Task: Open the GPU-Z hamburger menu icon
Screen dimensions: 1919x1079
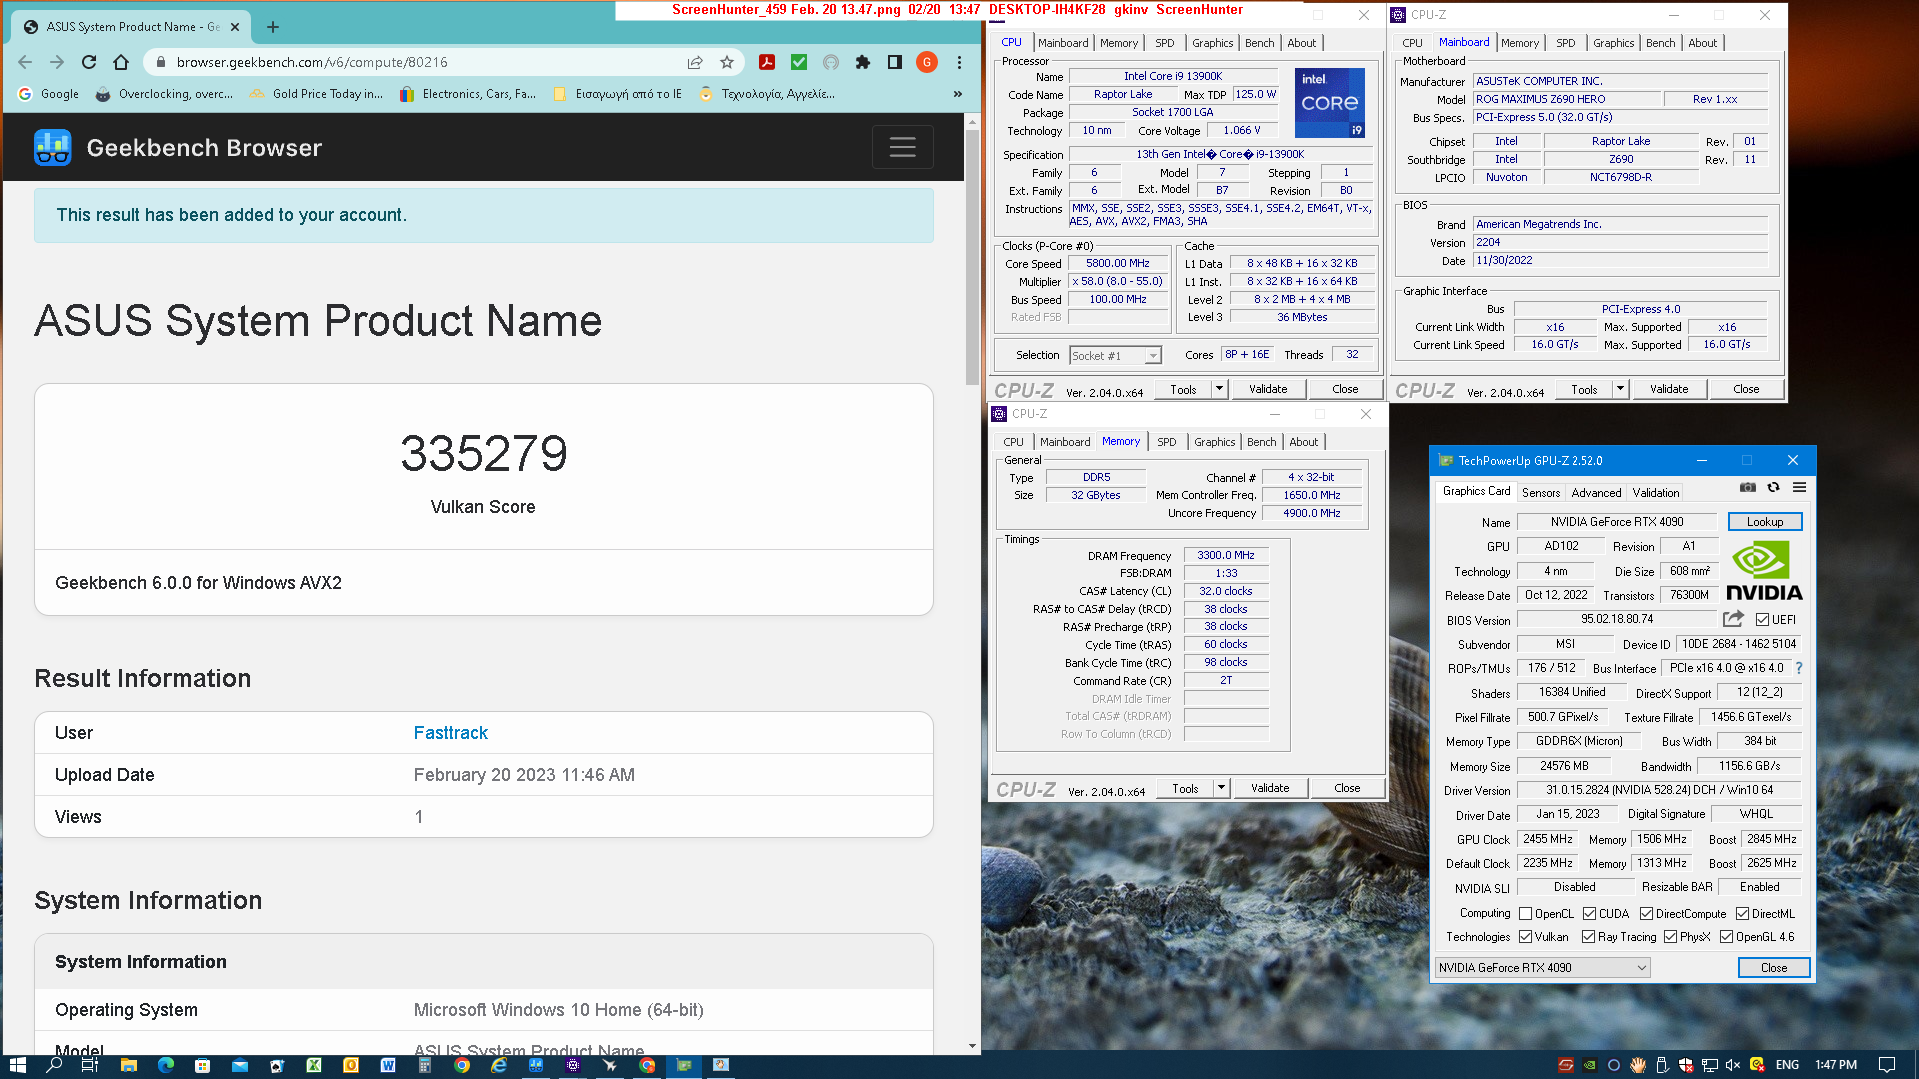Action: pos(1799,488)
